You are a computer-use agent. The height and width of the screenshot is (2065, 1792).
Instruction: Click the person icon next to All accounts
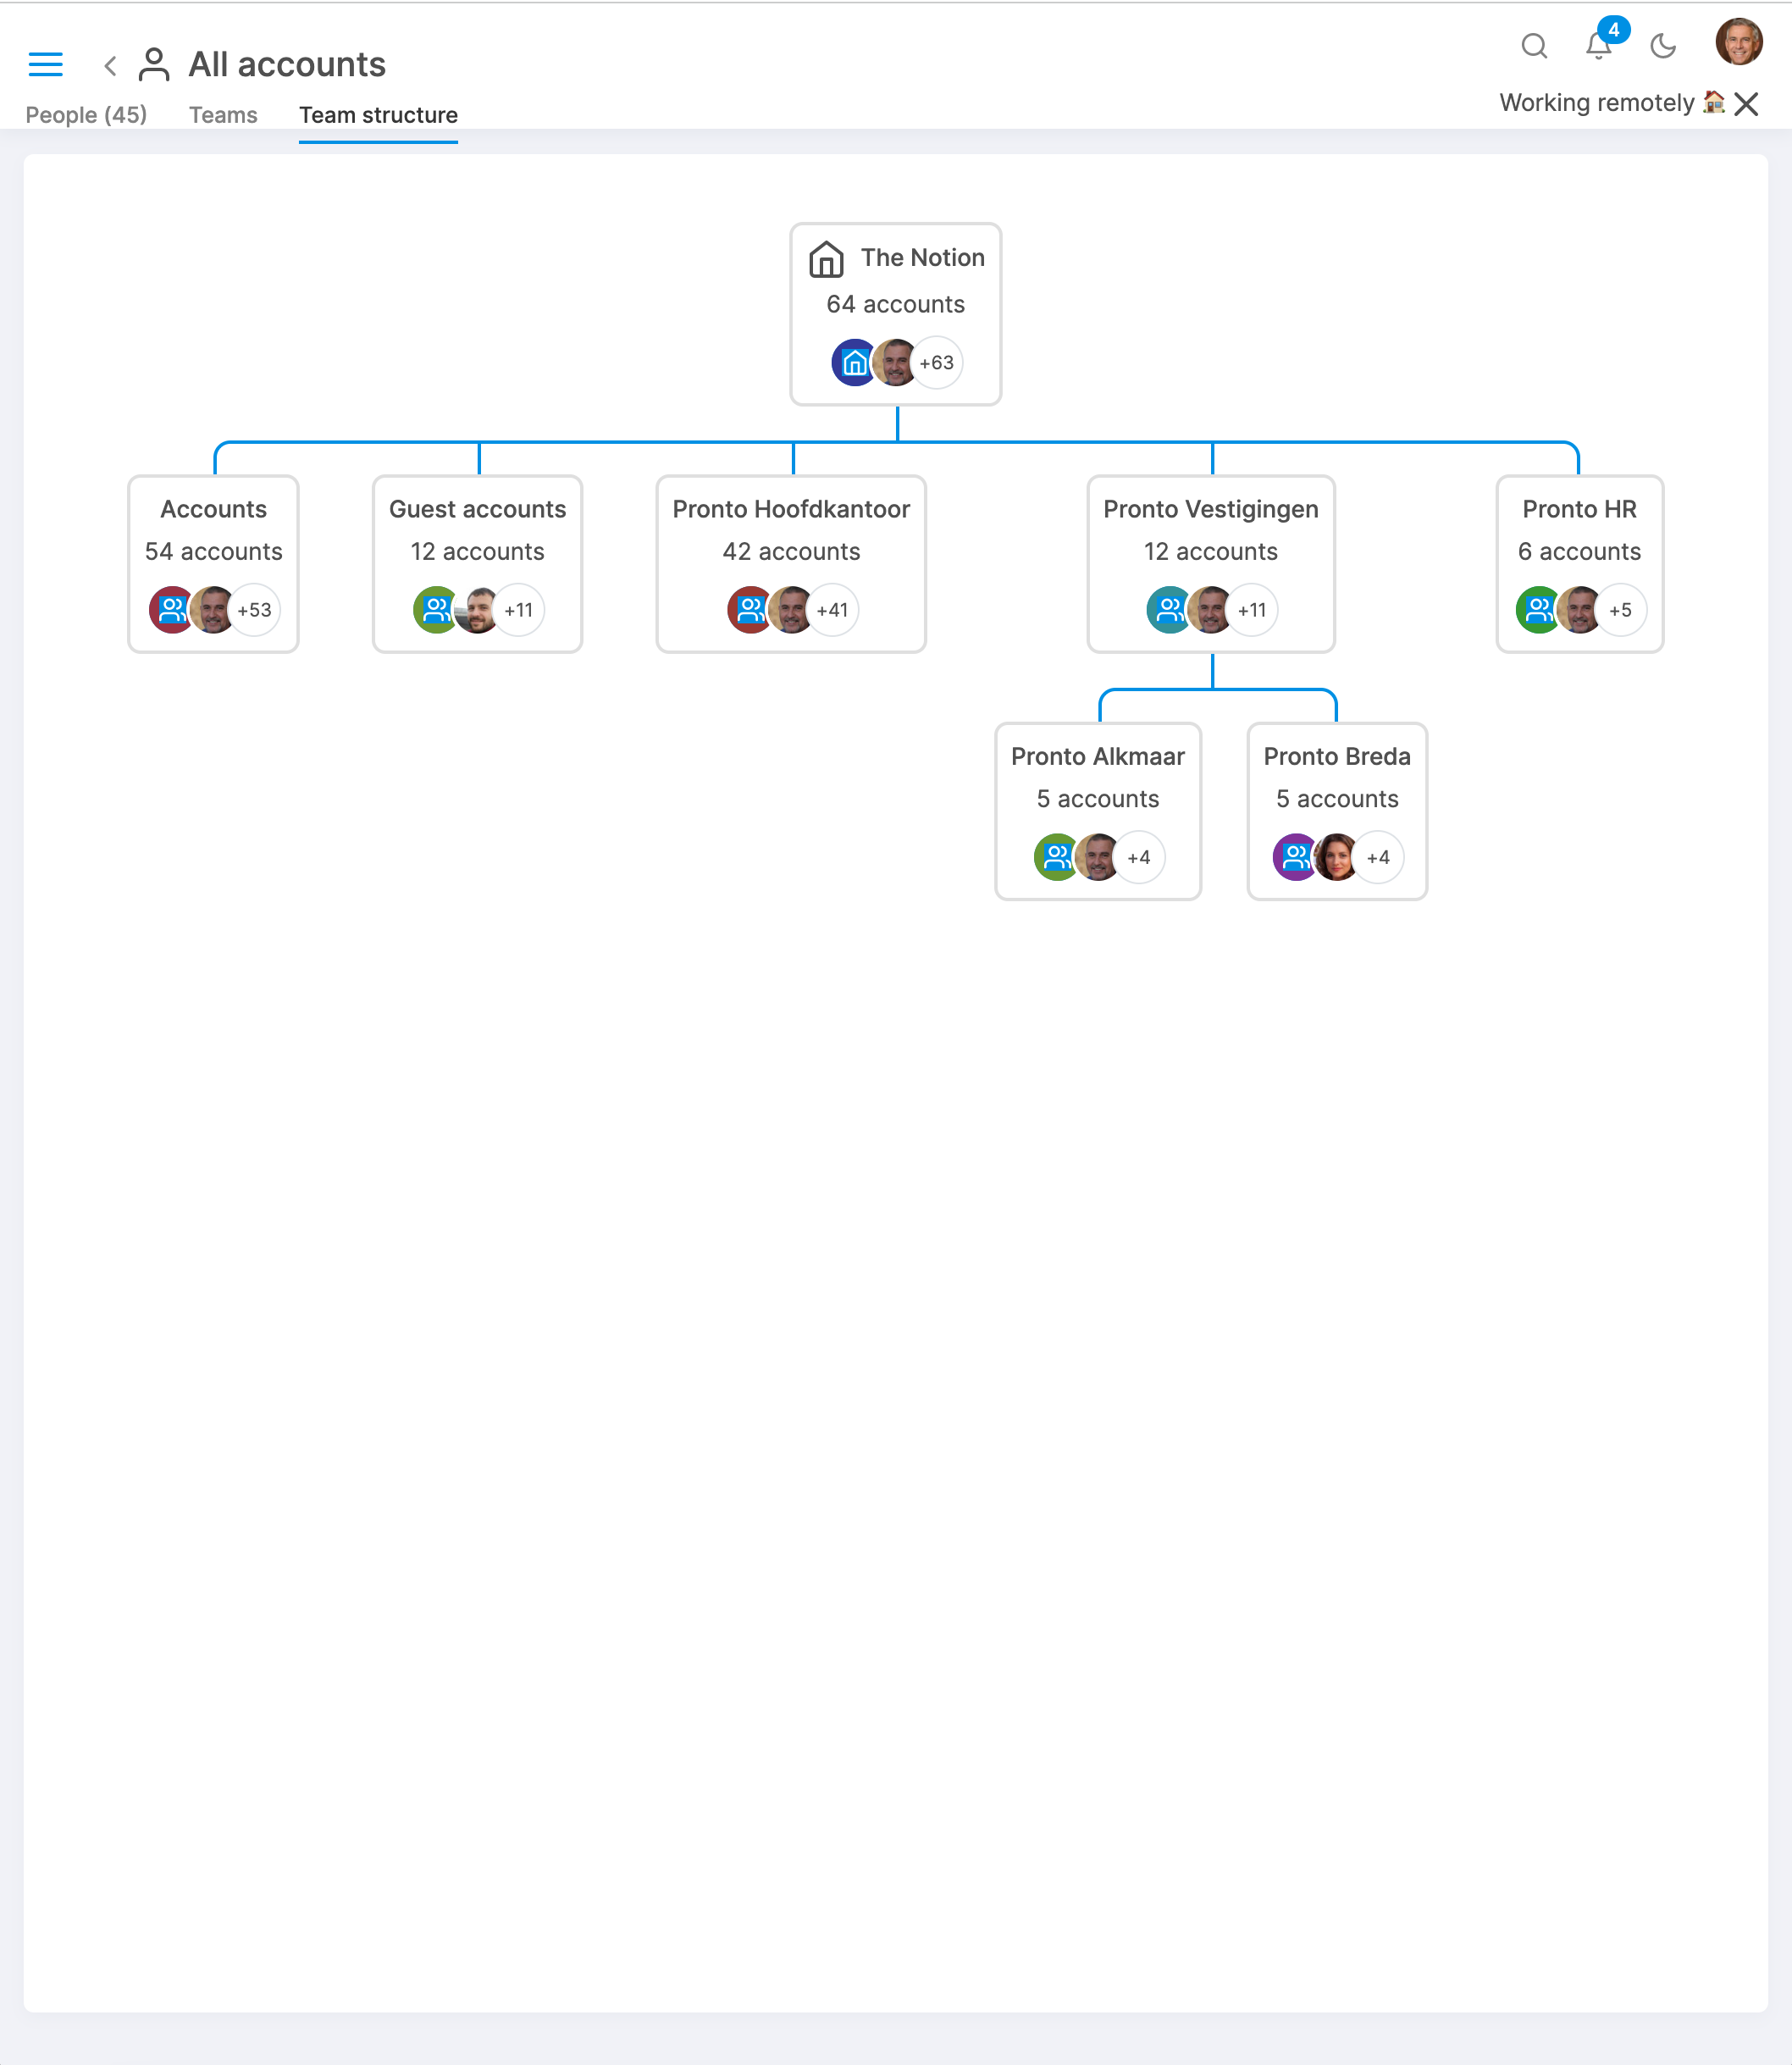coord(153,63)
